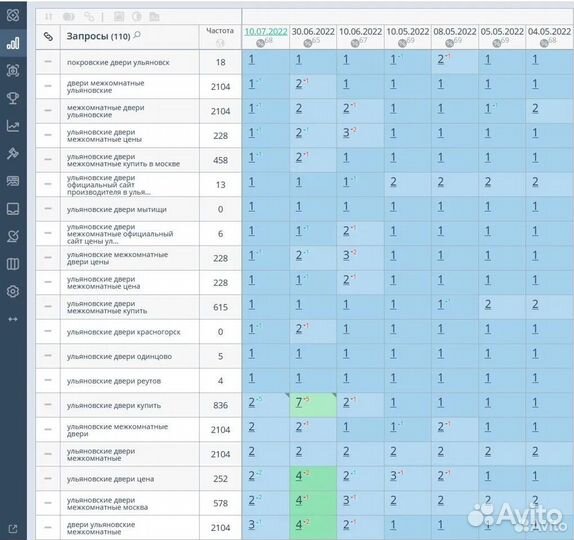Image resolution: width=574 pixels, height=540 pixels.
Task: Select the query ульяновские двери цена
Action: tap(110, 479)
